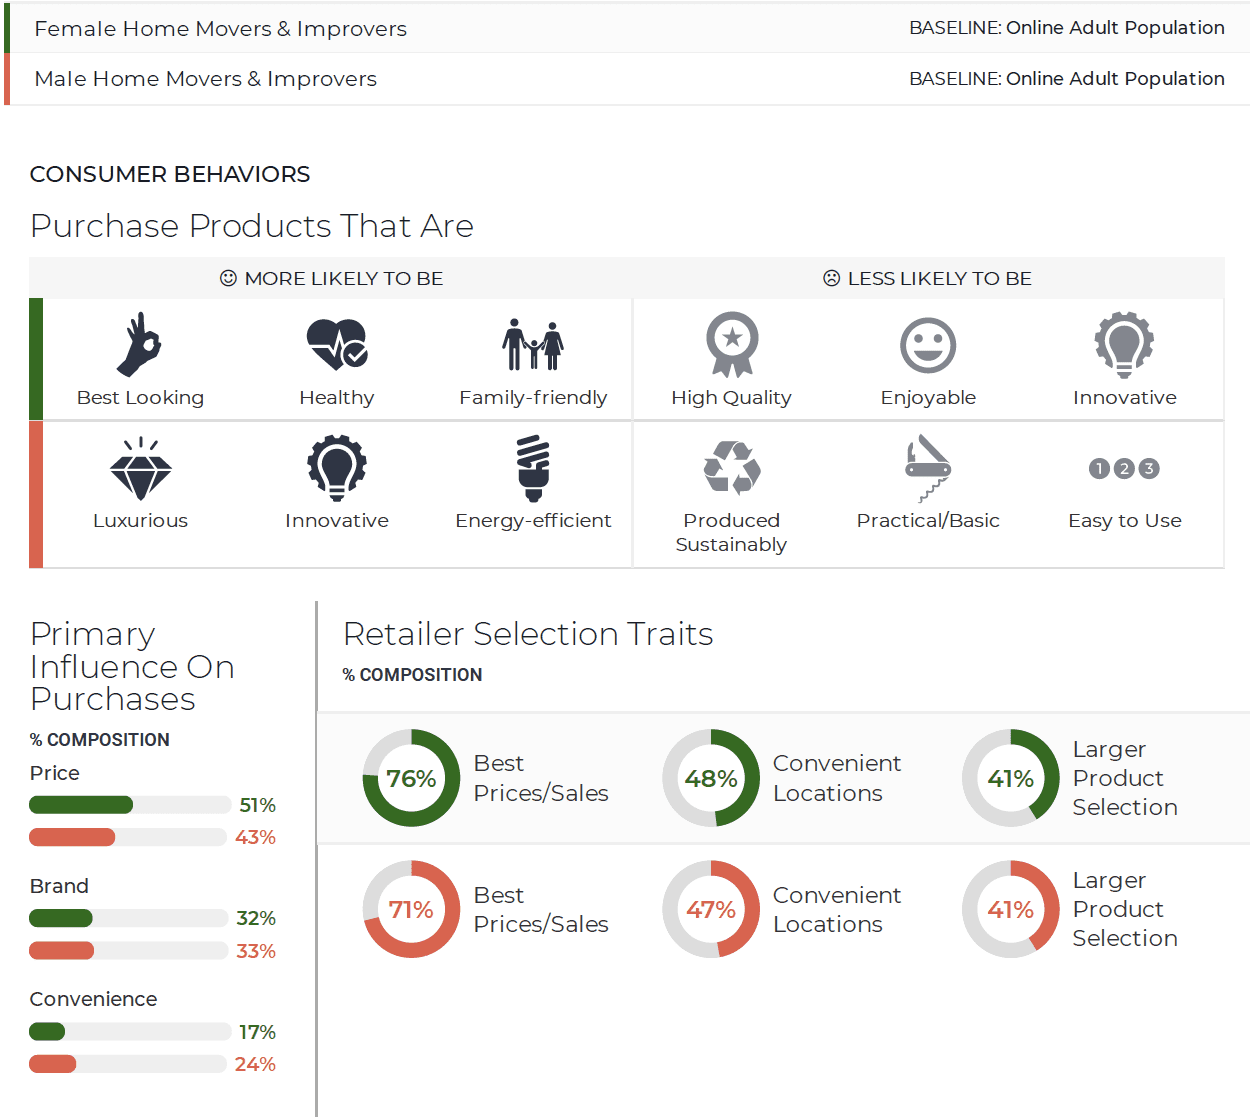Screen dimensions: 1250x1120
Task: Click the Family-friendly label
Action: click(533, 398)
